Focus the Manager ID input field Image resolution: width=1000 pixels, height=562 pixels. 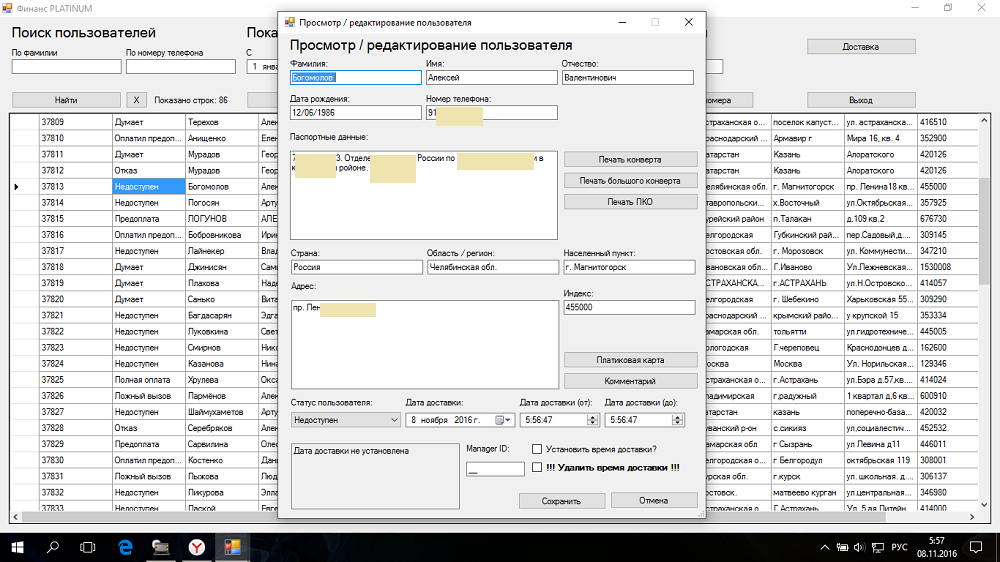(x=495, y=469)
